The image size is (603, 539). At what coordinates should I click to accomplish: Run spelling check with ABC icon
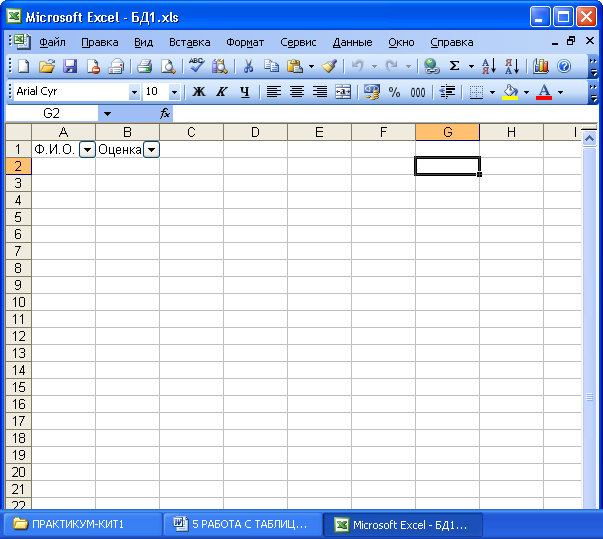click(197, 66)
